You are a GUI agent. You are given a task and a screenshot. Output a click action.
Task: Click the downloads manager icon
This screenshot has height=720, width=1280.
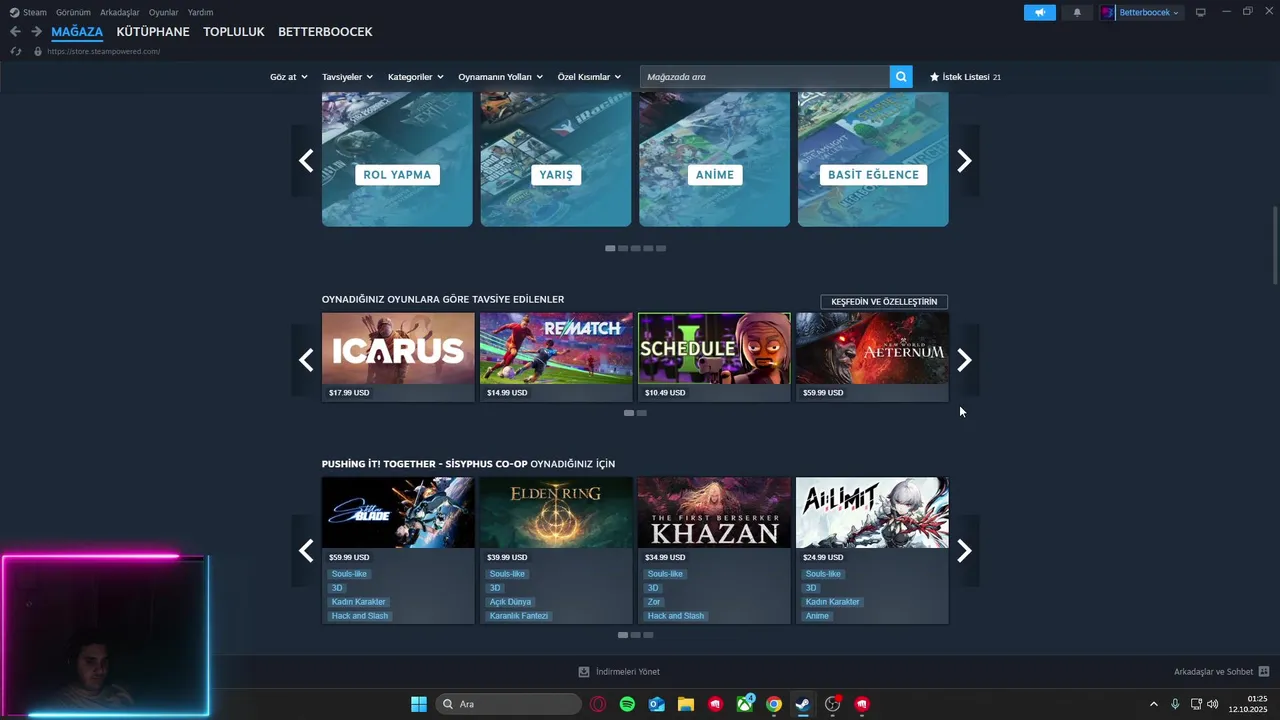pos(584,672)
